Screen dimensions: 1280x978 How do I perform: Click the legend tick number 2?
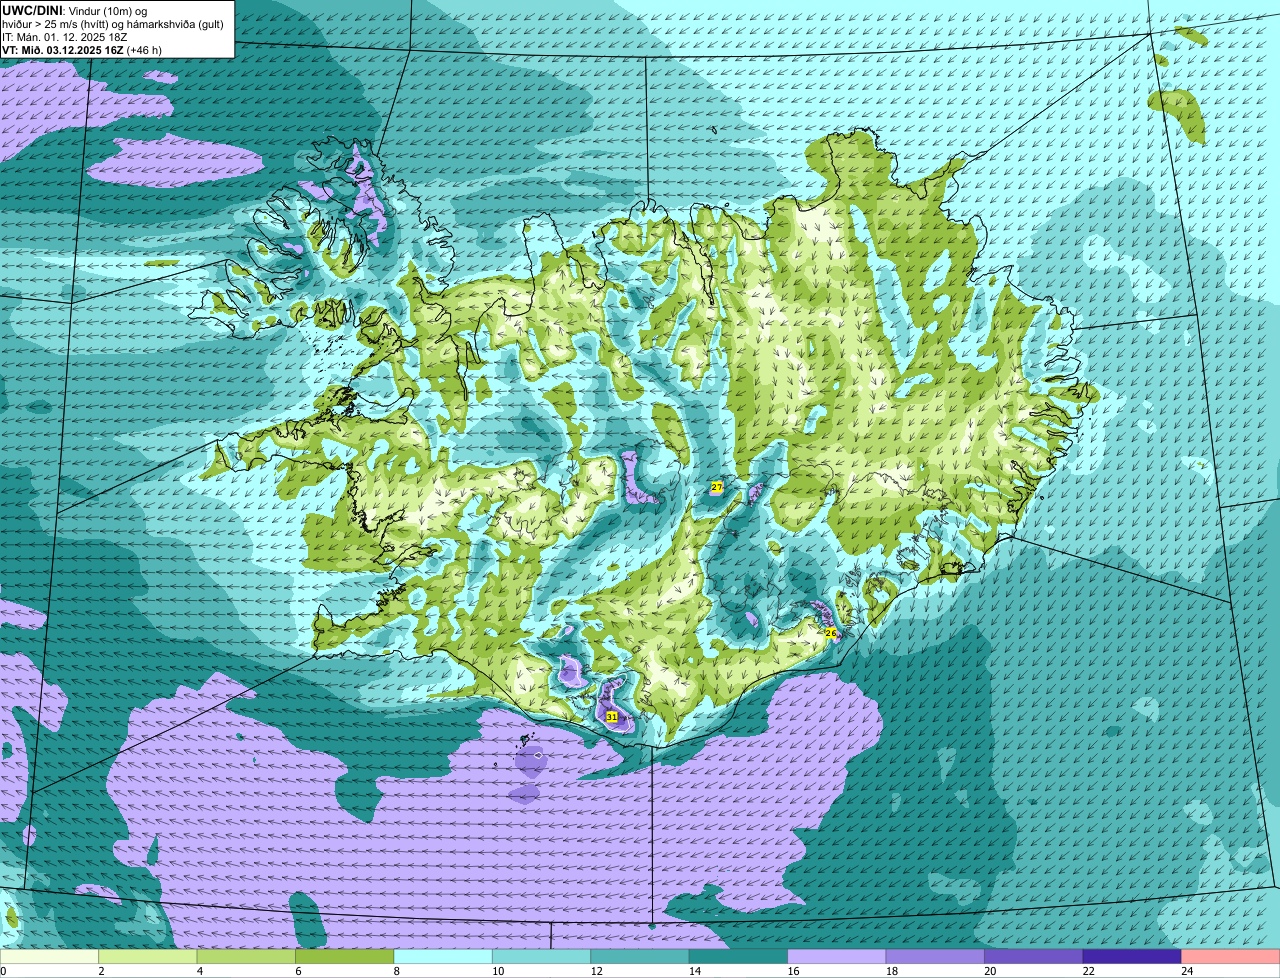101,971
